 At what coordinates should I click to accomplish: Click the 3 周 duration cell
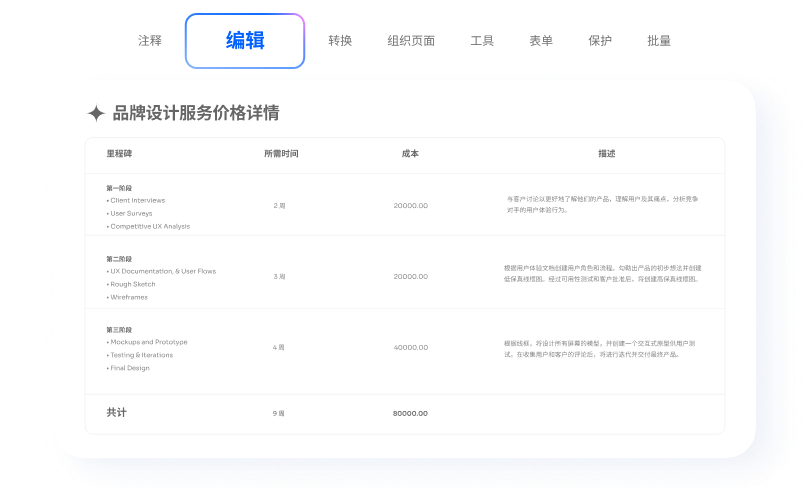(279, 276)
